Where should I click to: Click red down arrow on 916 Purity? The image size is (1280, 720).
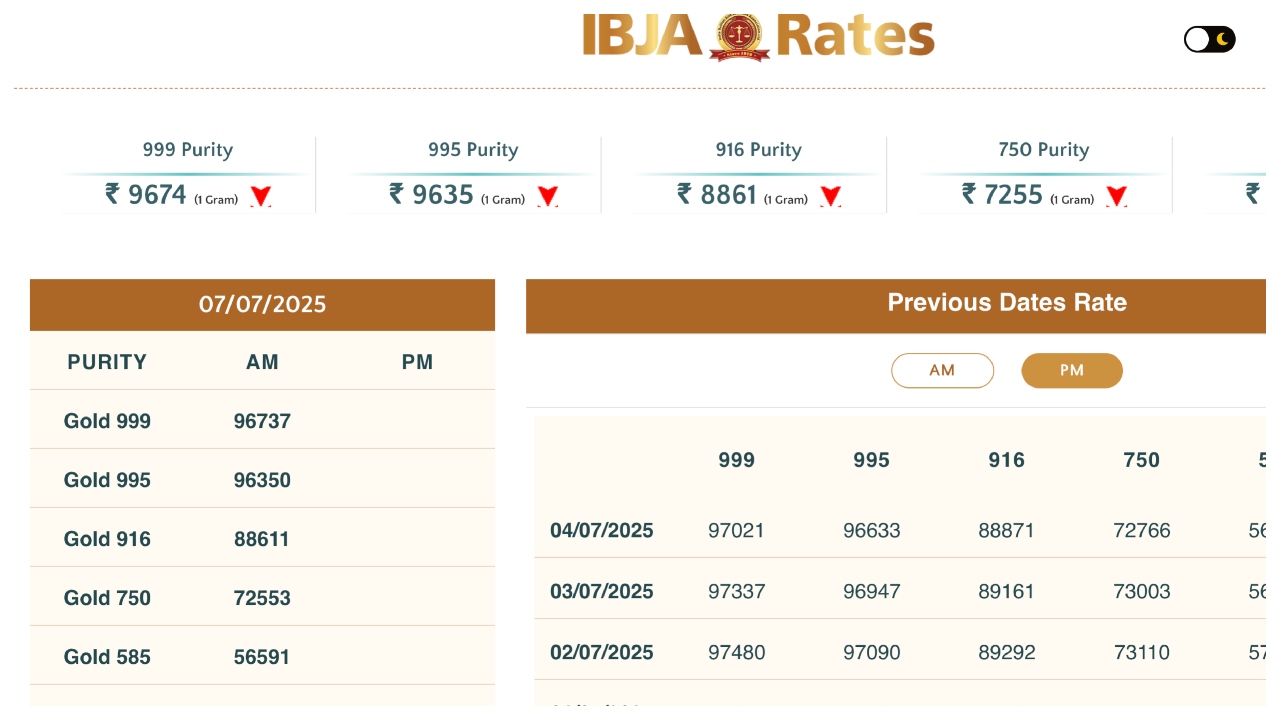pyautogui.click(x=830, y=196)
